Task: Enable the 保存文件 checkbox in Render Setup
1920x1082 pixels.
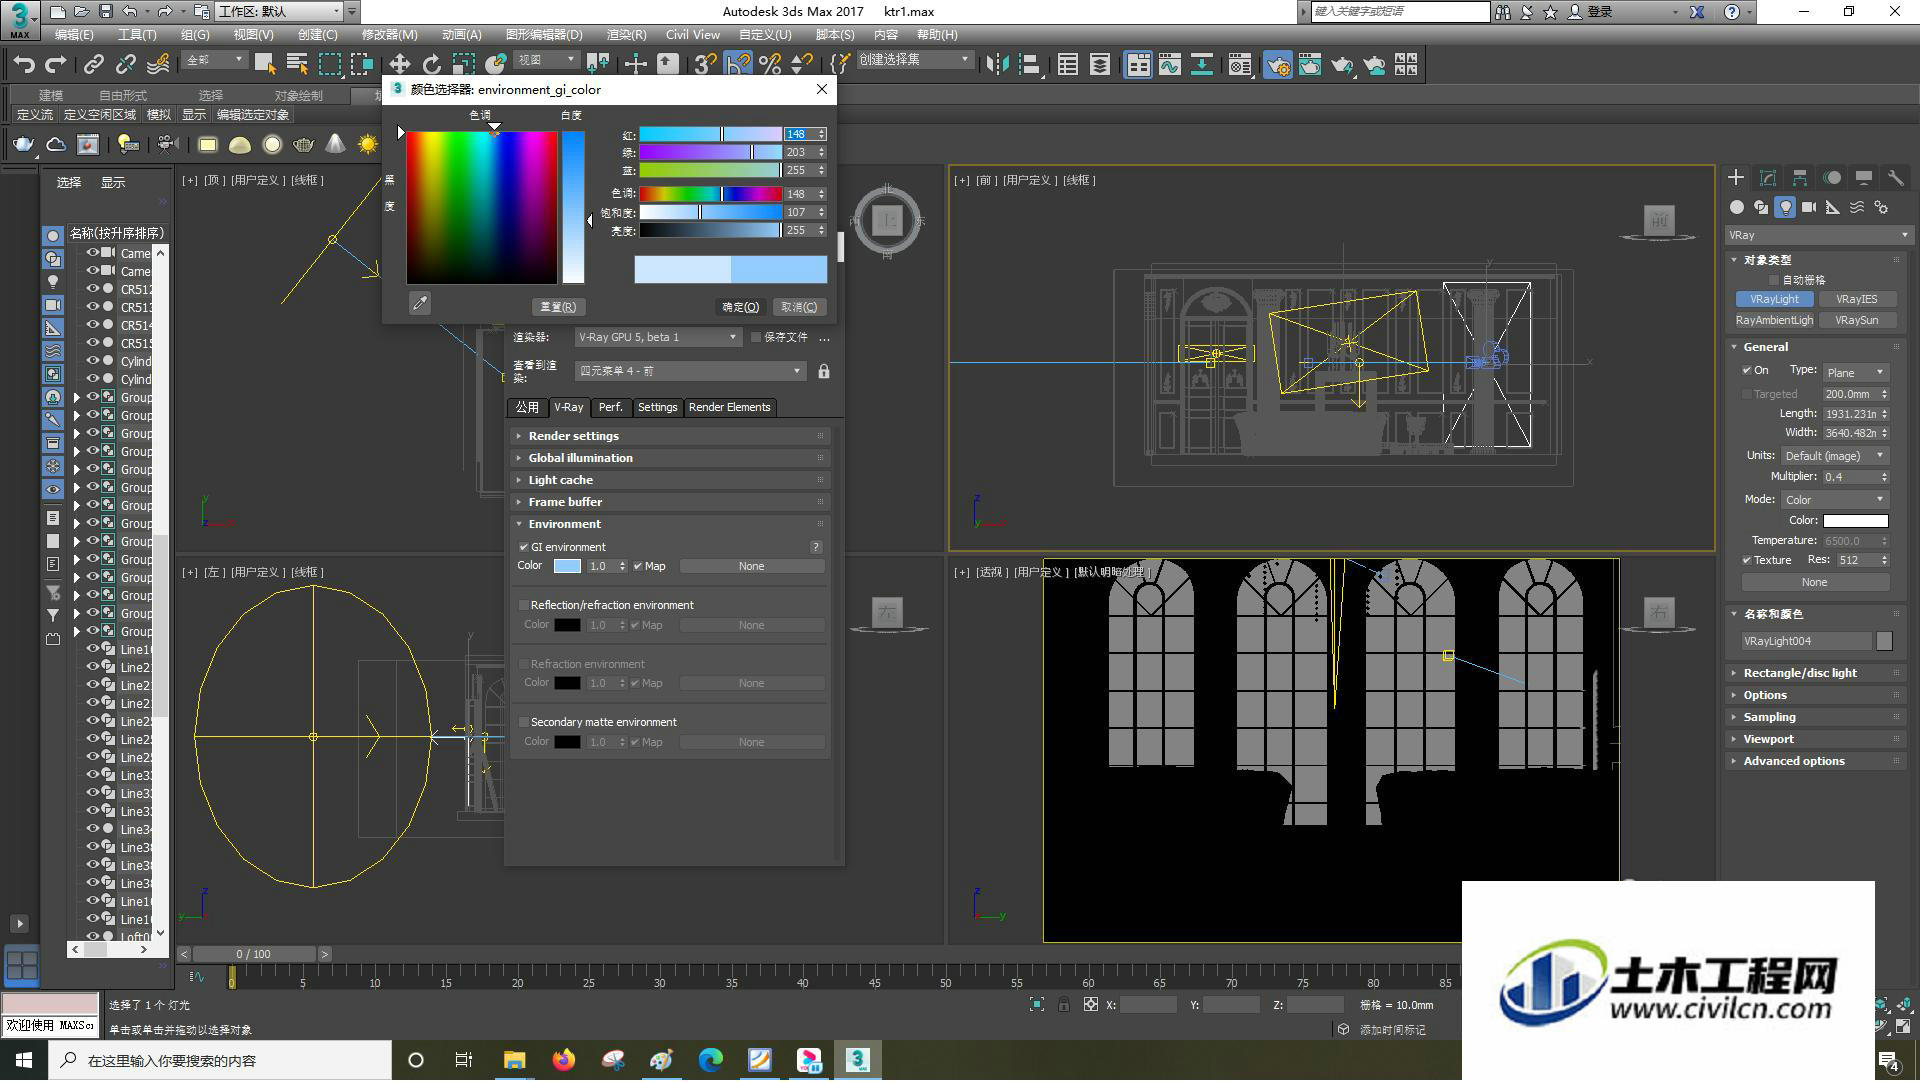Action: click(x=756, y=338)
